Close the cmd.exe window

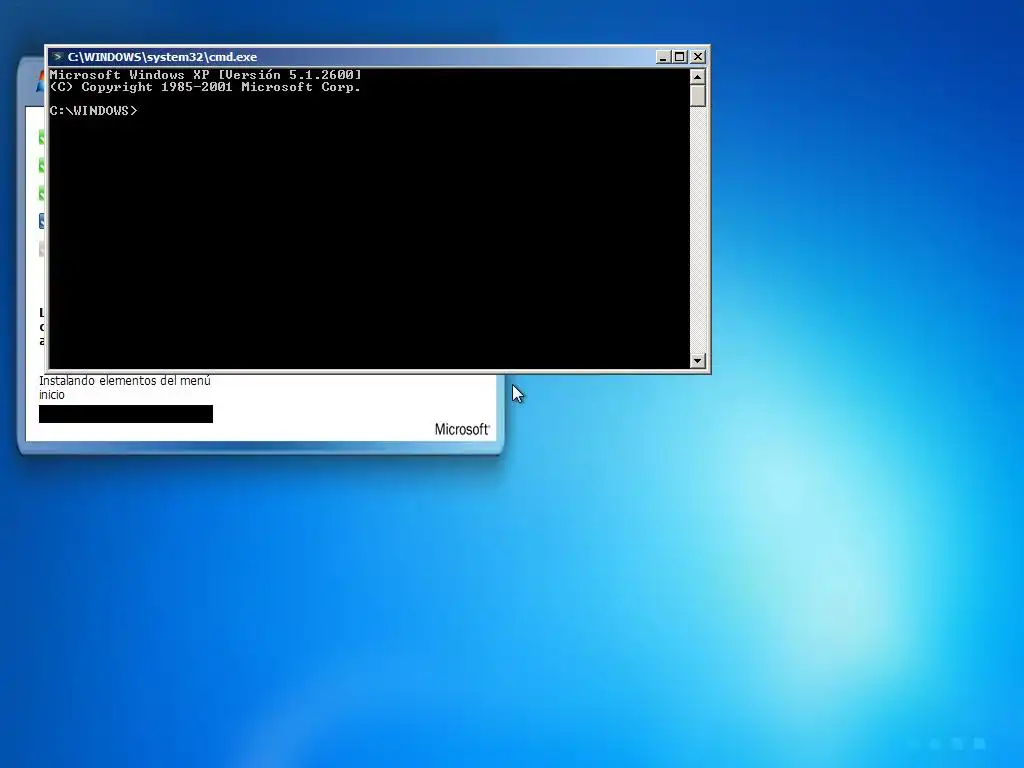(x=698, y=57)
